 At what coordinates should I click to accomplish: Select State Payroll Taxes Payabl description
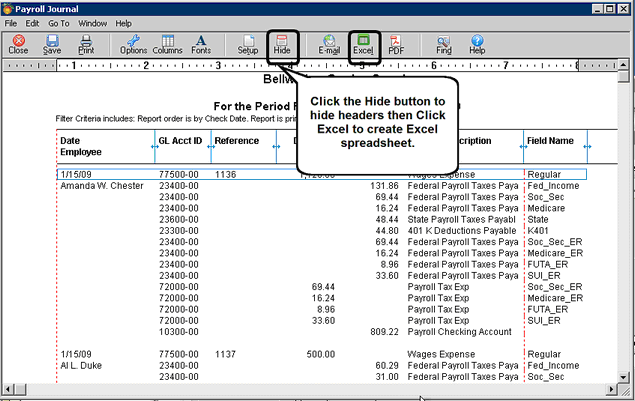(x=461, y=220)
